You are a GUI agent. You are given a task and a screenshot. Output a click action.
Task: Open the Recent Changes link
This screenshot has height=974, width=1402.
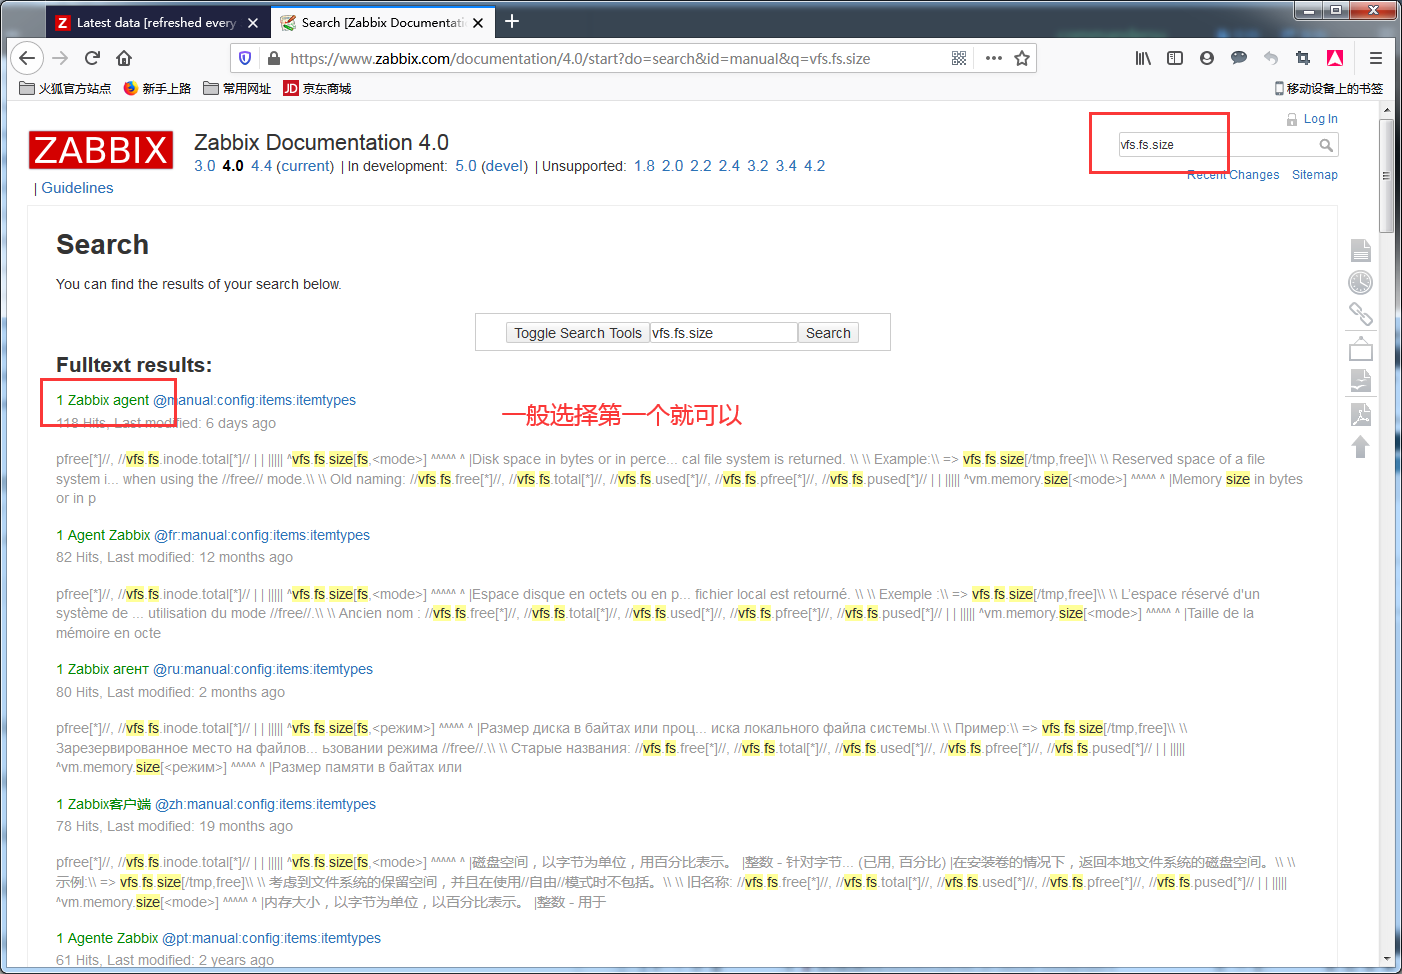pos(1233,175)
